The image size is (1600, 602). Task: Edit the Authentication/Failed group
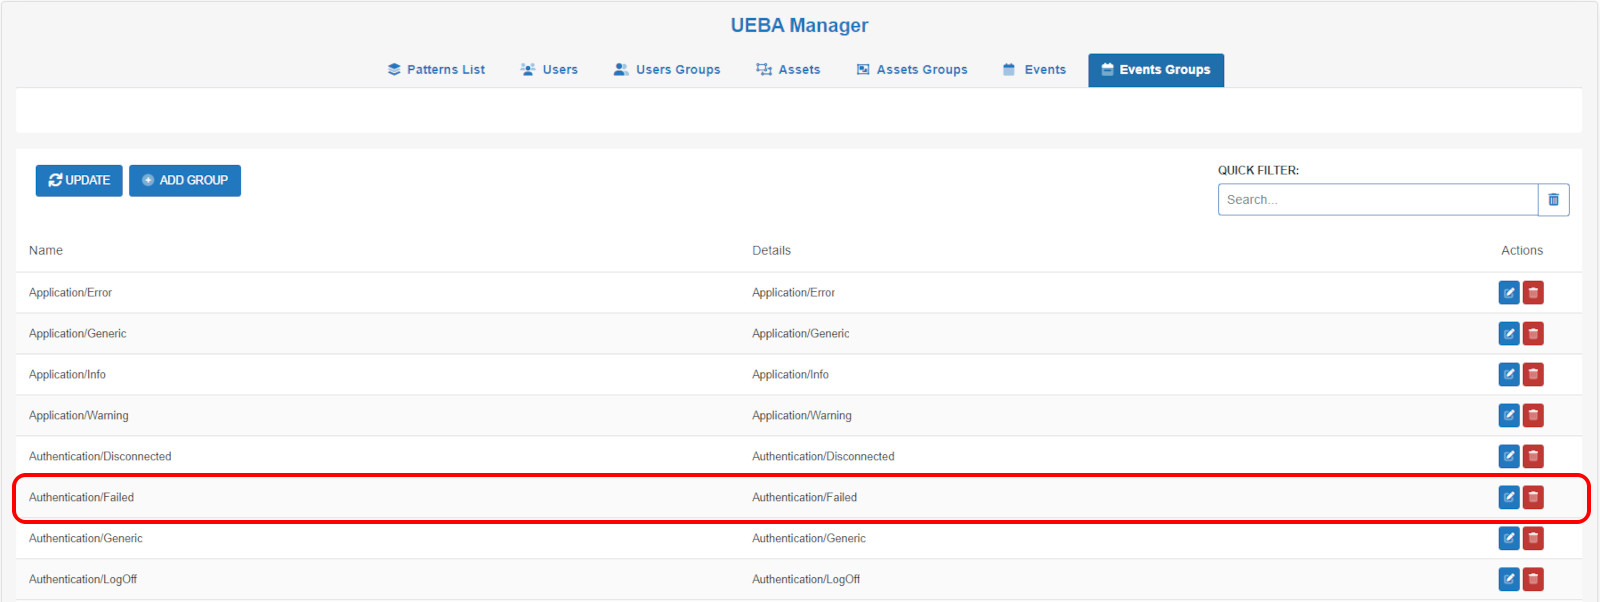coord(1509,497)
